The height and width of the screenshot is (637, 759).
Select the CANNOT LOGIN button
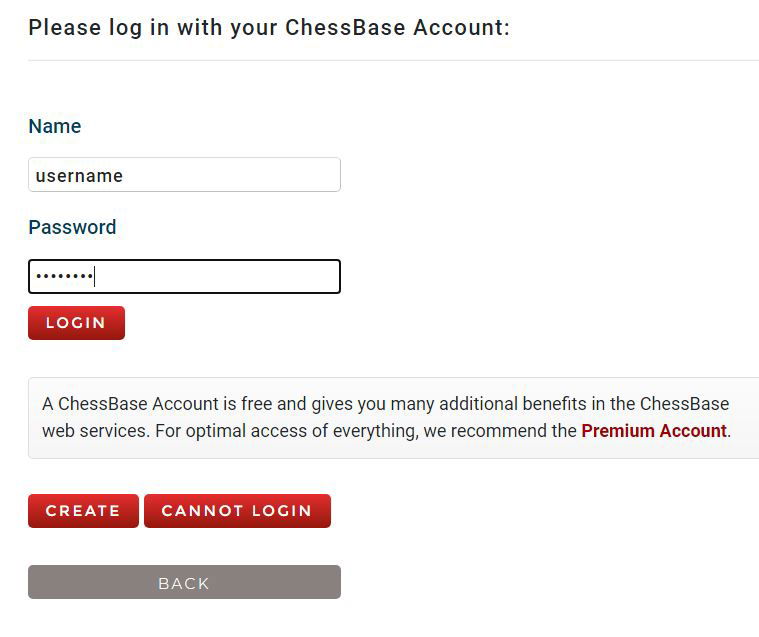(237, 511)
